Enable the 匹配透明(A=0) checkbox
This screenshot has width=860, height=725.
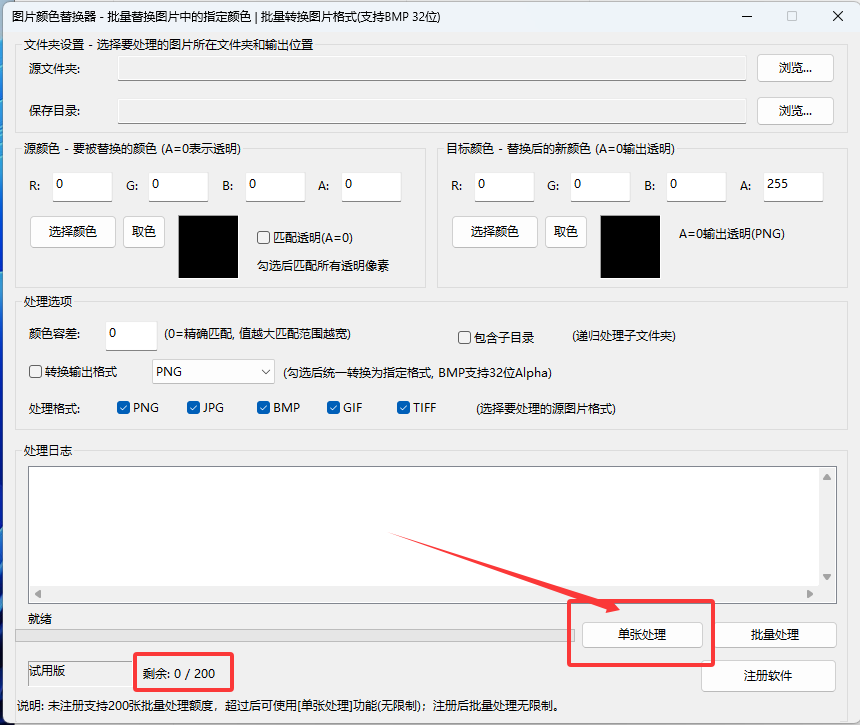tap(264, 237)
